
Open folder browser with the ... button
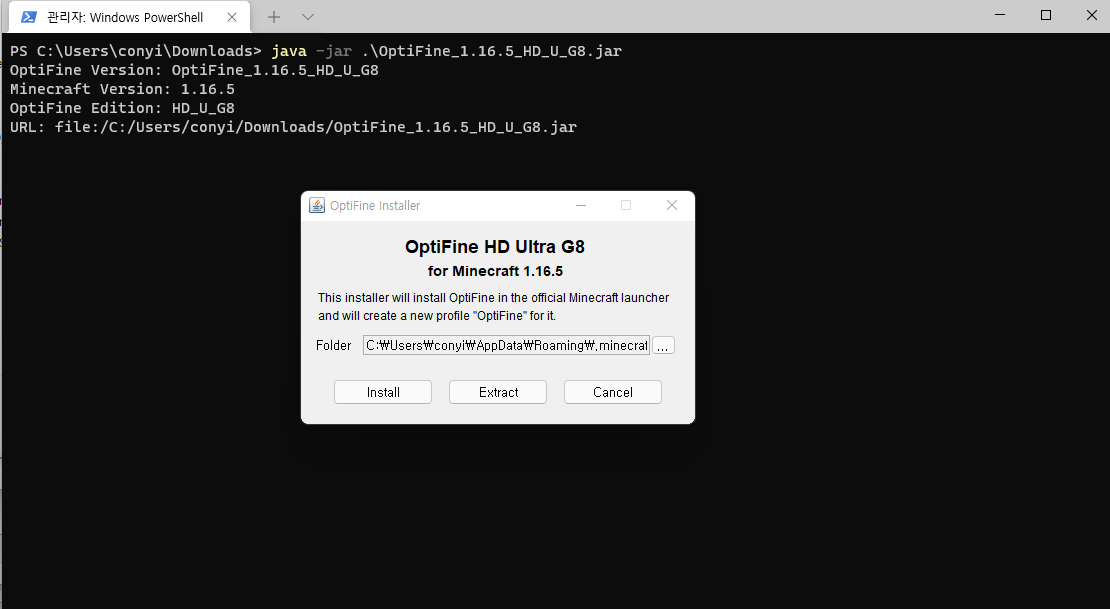(663, 346)
